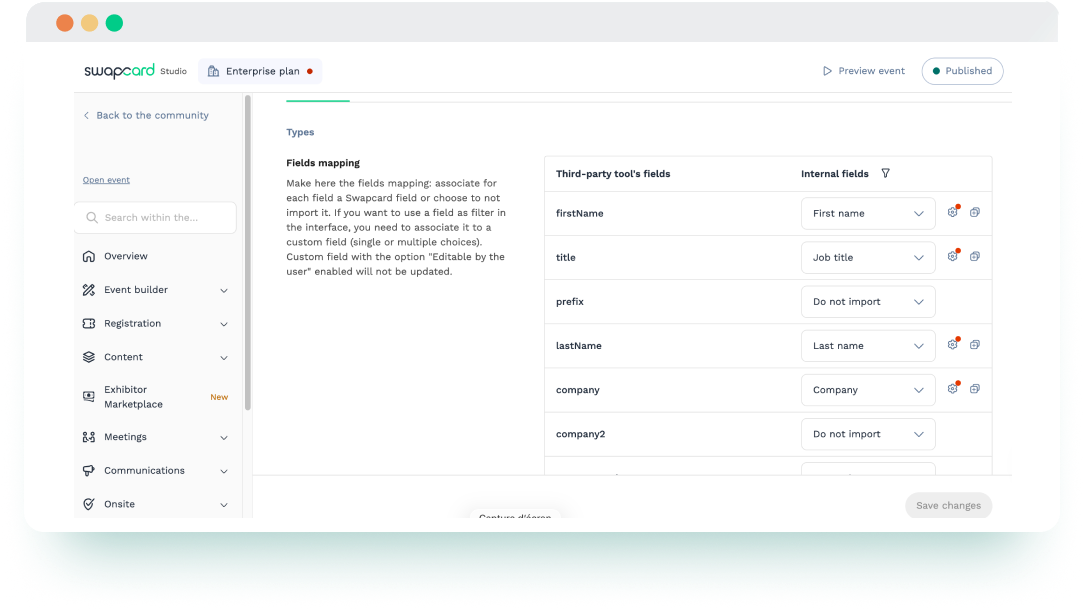1085x611 pixels.
Task: Open Registration via its ticket icon
Action: 90,323
